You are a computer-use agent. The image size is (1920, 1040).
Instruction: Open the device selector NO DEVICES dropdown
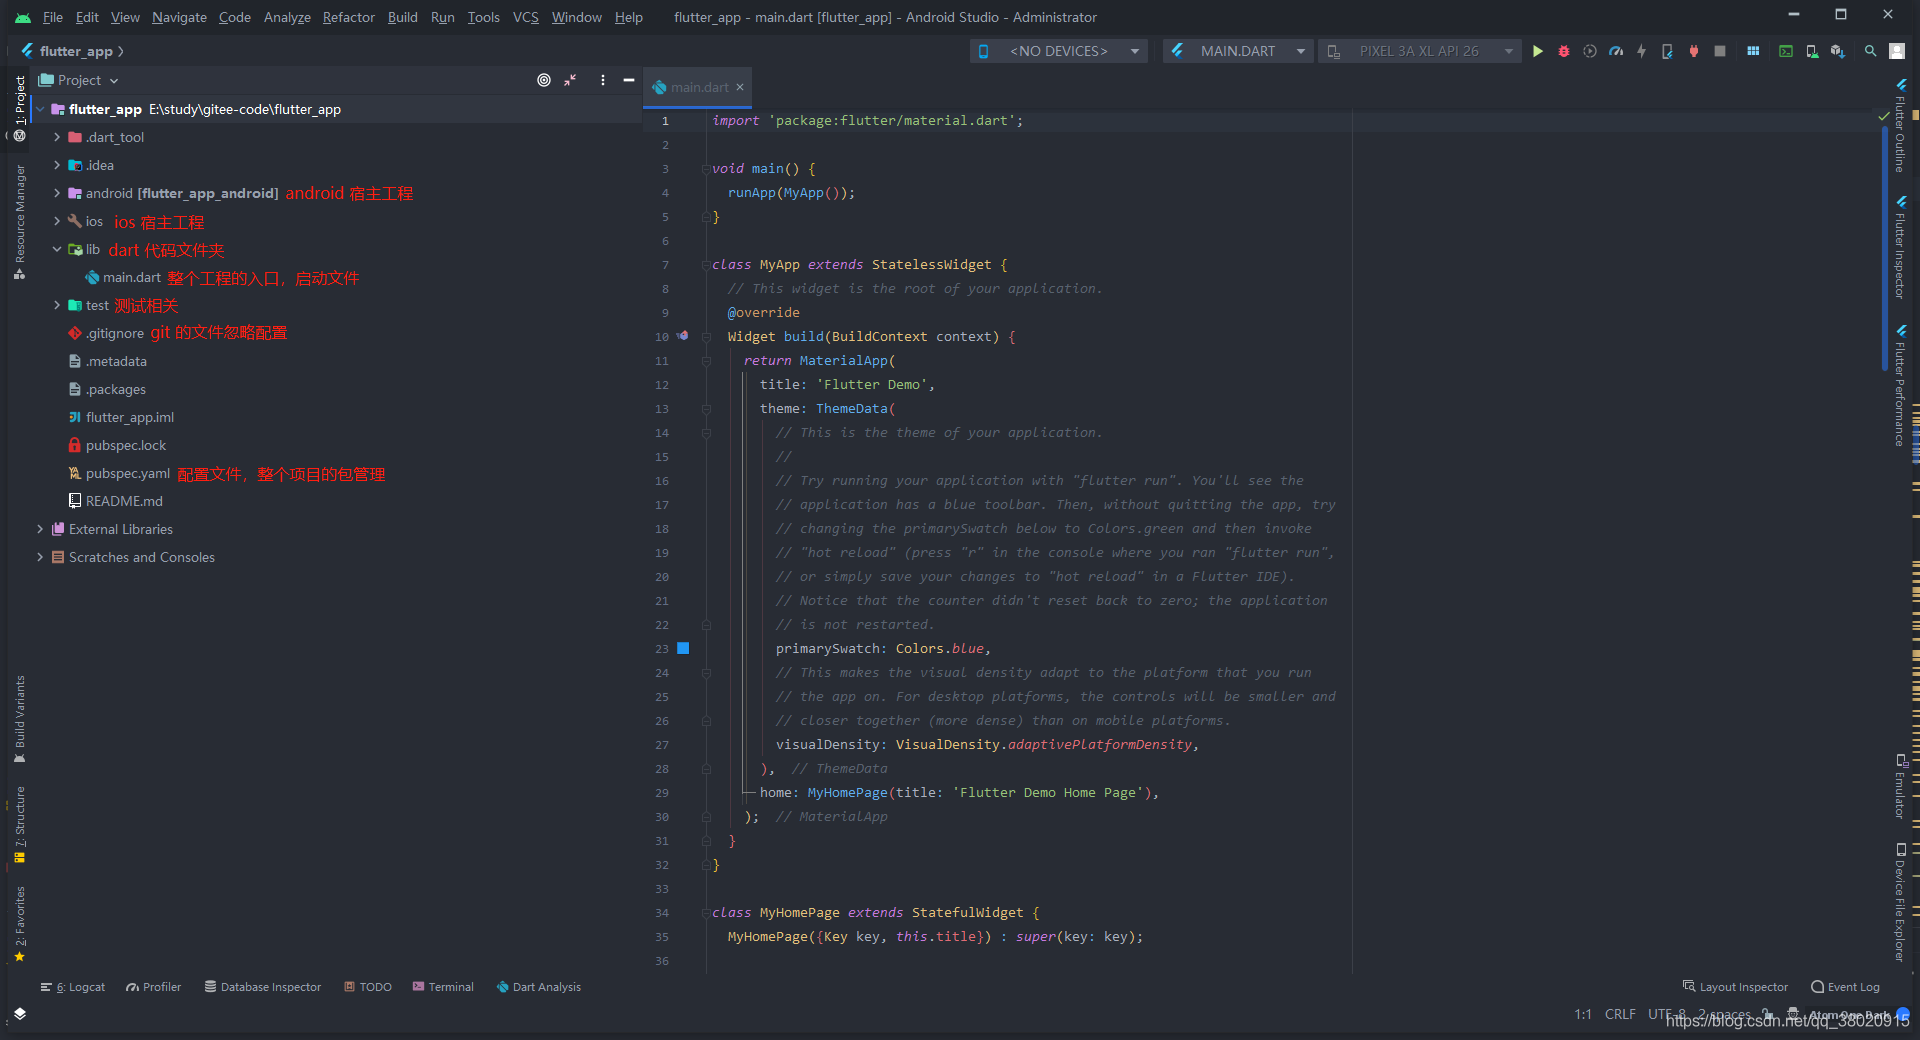(1059, 51)
